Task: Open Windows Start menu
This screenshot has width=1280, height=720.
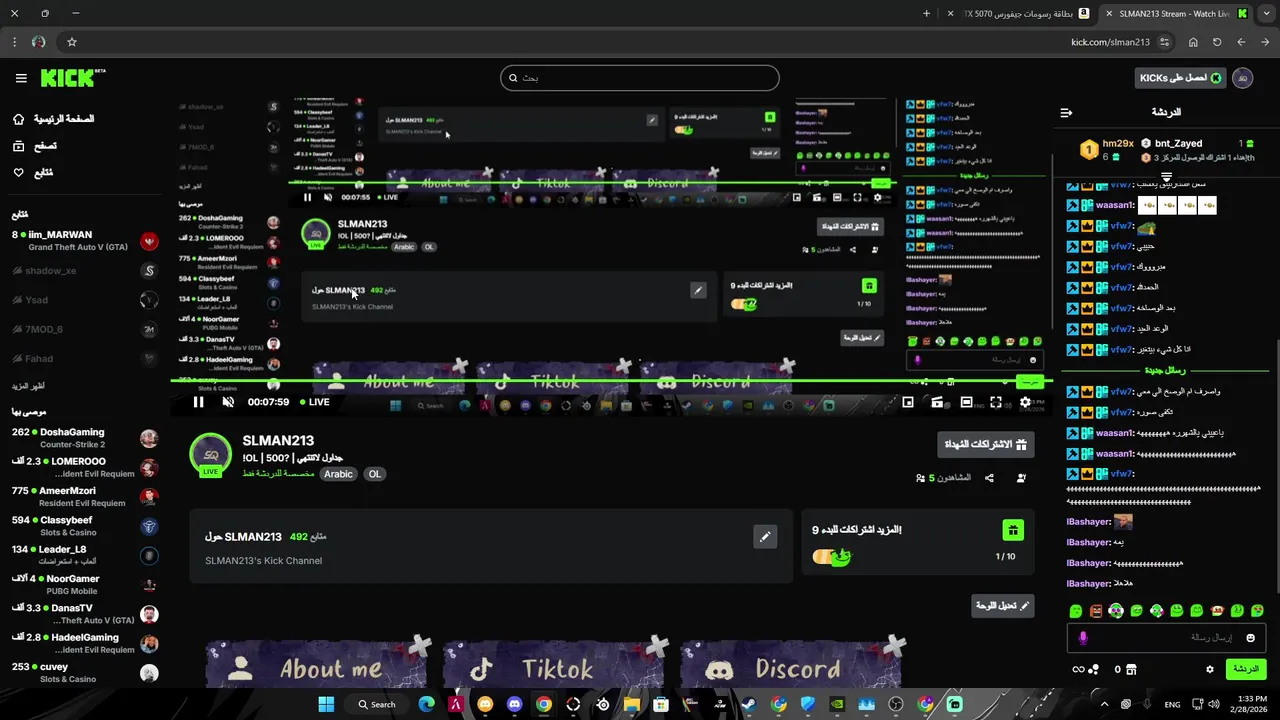Action: point(326,704)
